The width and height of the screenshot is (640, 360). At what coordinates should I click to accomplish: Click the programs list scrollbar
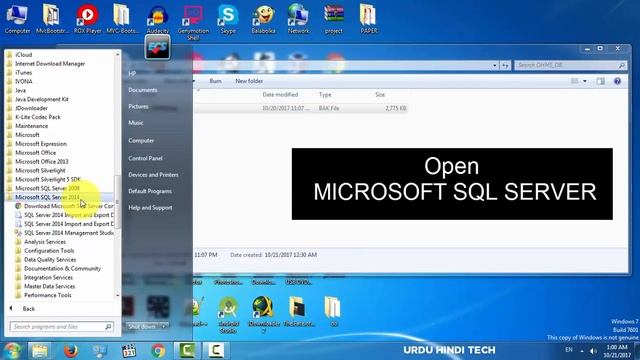coord(118,202)
